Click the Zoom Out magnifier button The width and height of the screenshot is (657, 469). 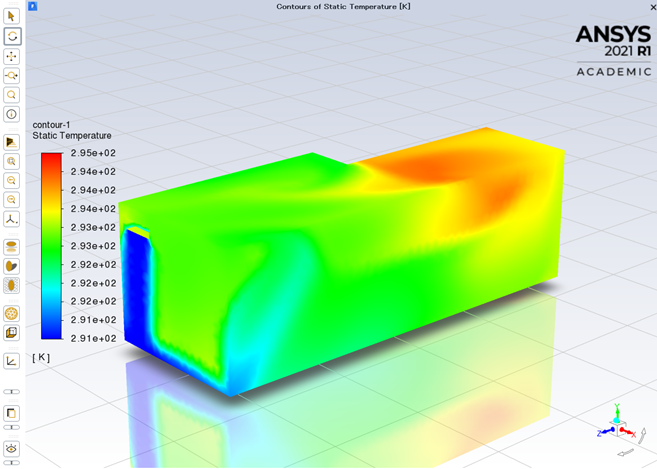tap(11, 200)
